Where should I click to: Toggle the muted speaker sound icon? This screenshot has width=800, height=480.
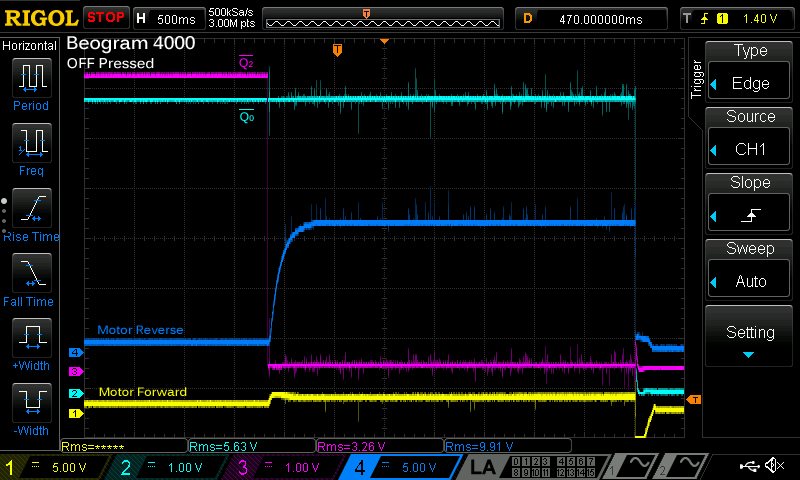coord(775,466)
